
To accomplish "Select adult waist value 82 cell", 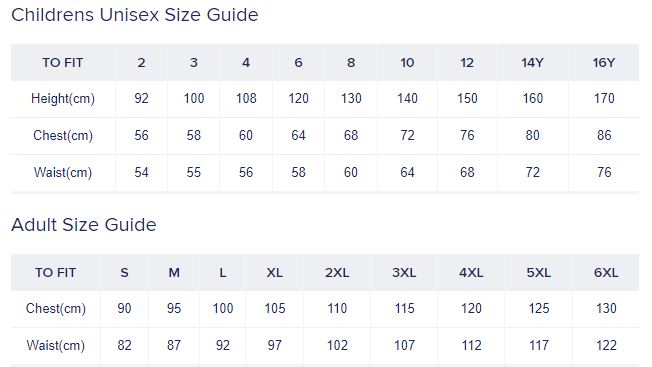I will click(x=124, y=345).
